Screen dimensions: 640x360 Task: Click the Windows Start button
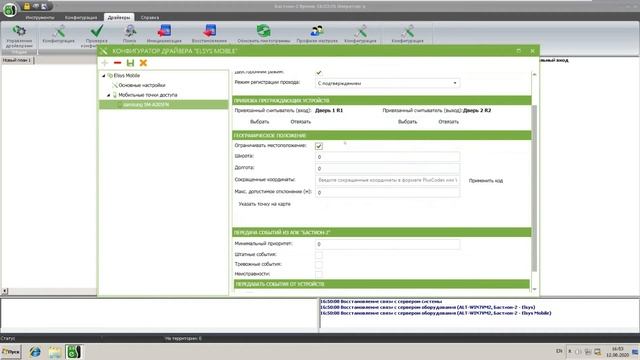point(11,352)
